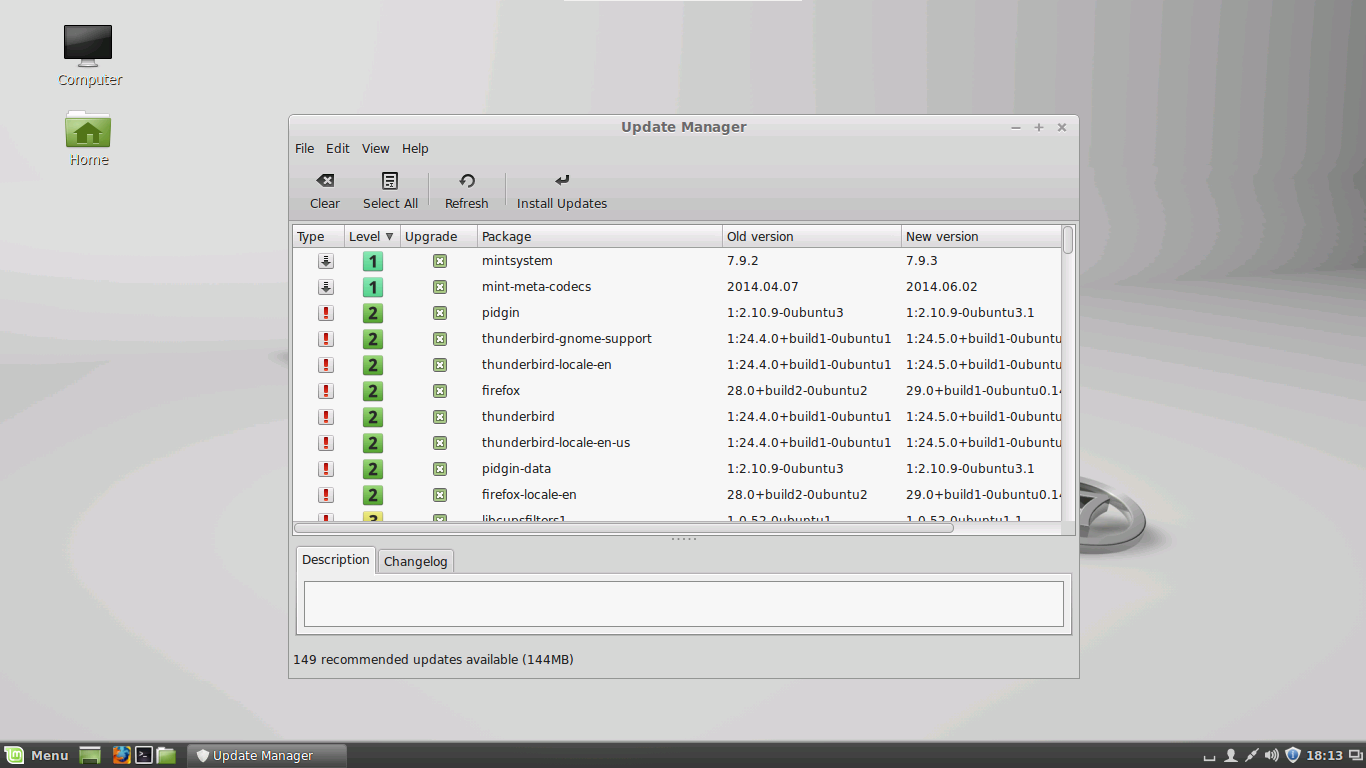
Task: Sort by the New version column header
Action: click(x=981, y=237)
